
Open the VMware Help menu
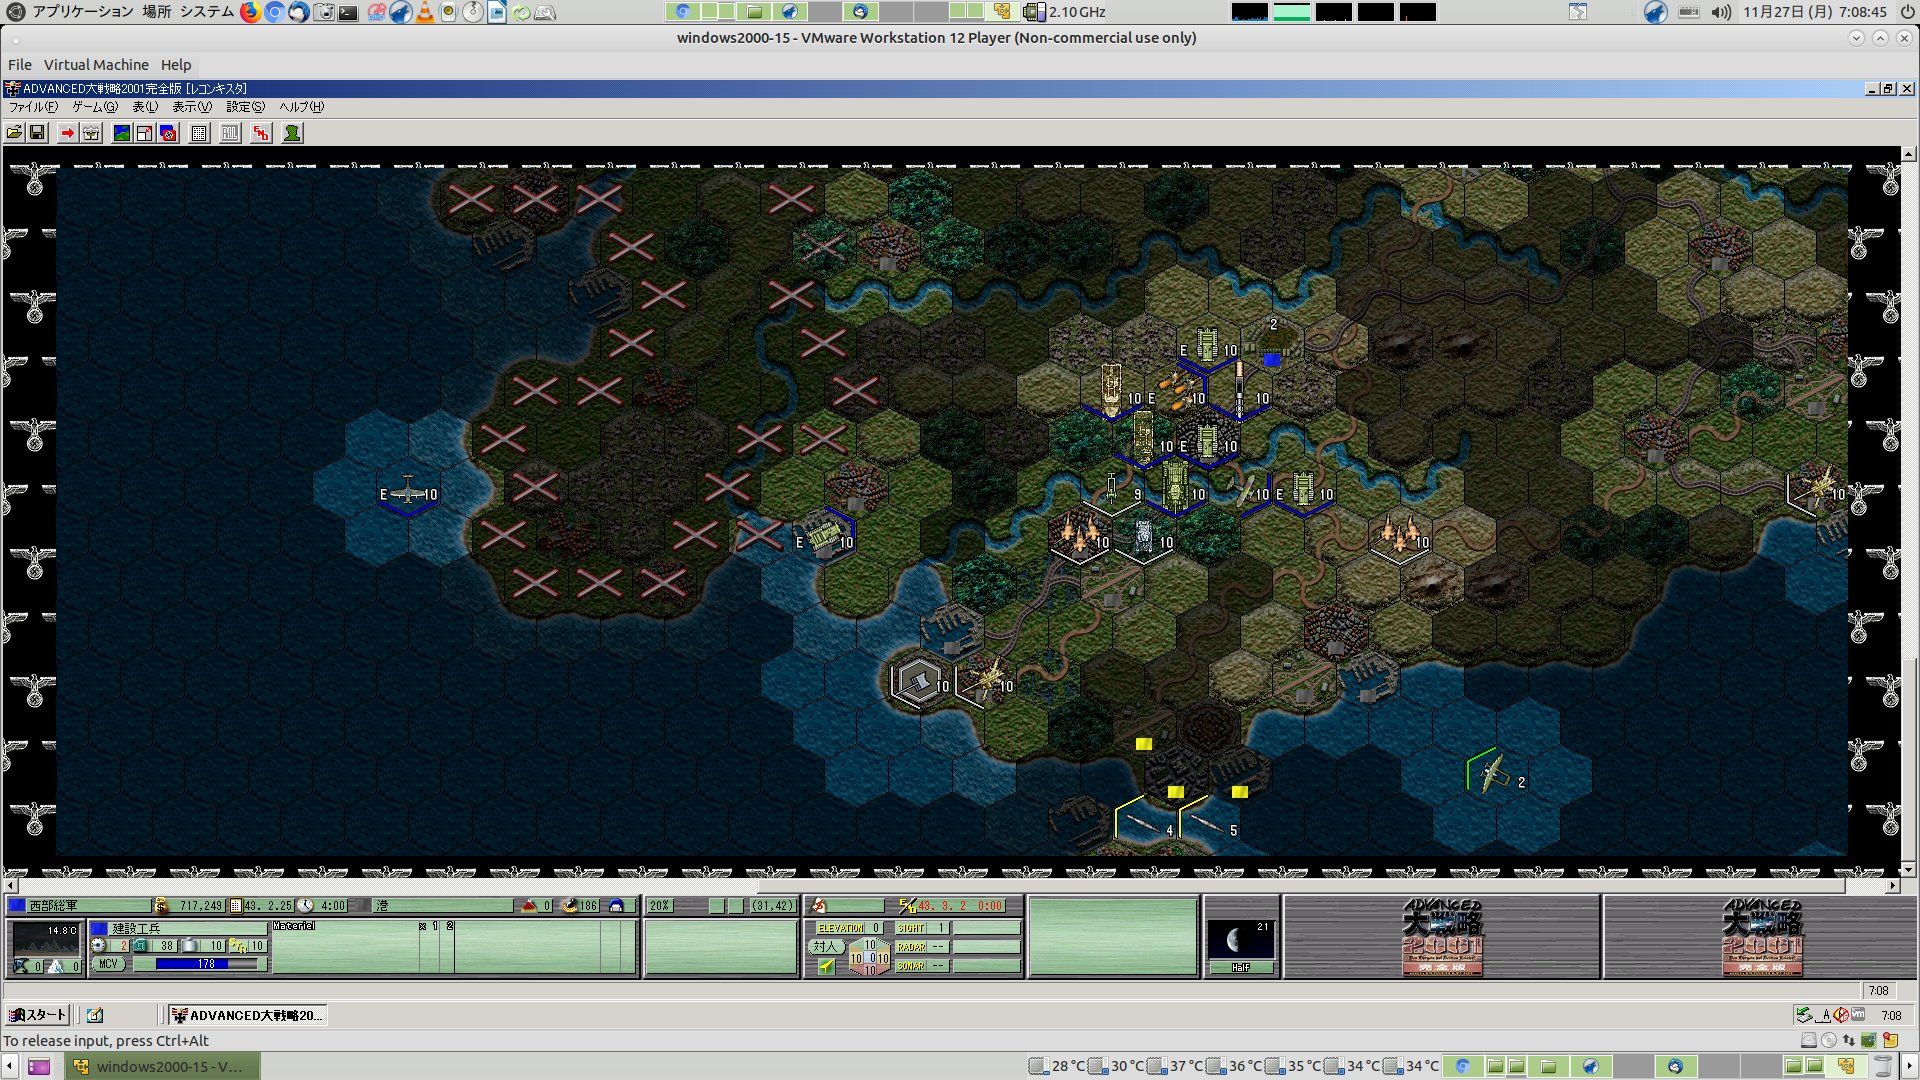click(176, 65)
